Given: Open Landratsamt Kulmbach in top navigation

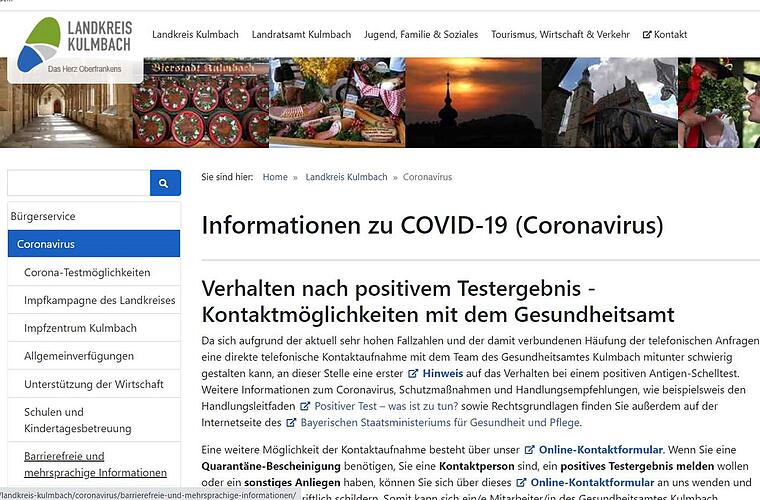Looking at the screenshot, I should pyautogui.click(x=301, y=34).
